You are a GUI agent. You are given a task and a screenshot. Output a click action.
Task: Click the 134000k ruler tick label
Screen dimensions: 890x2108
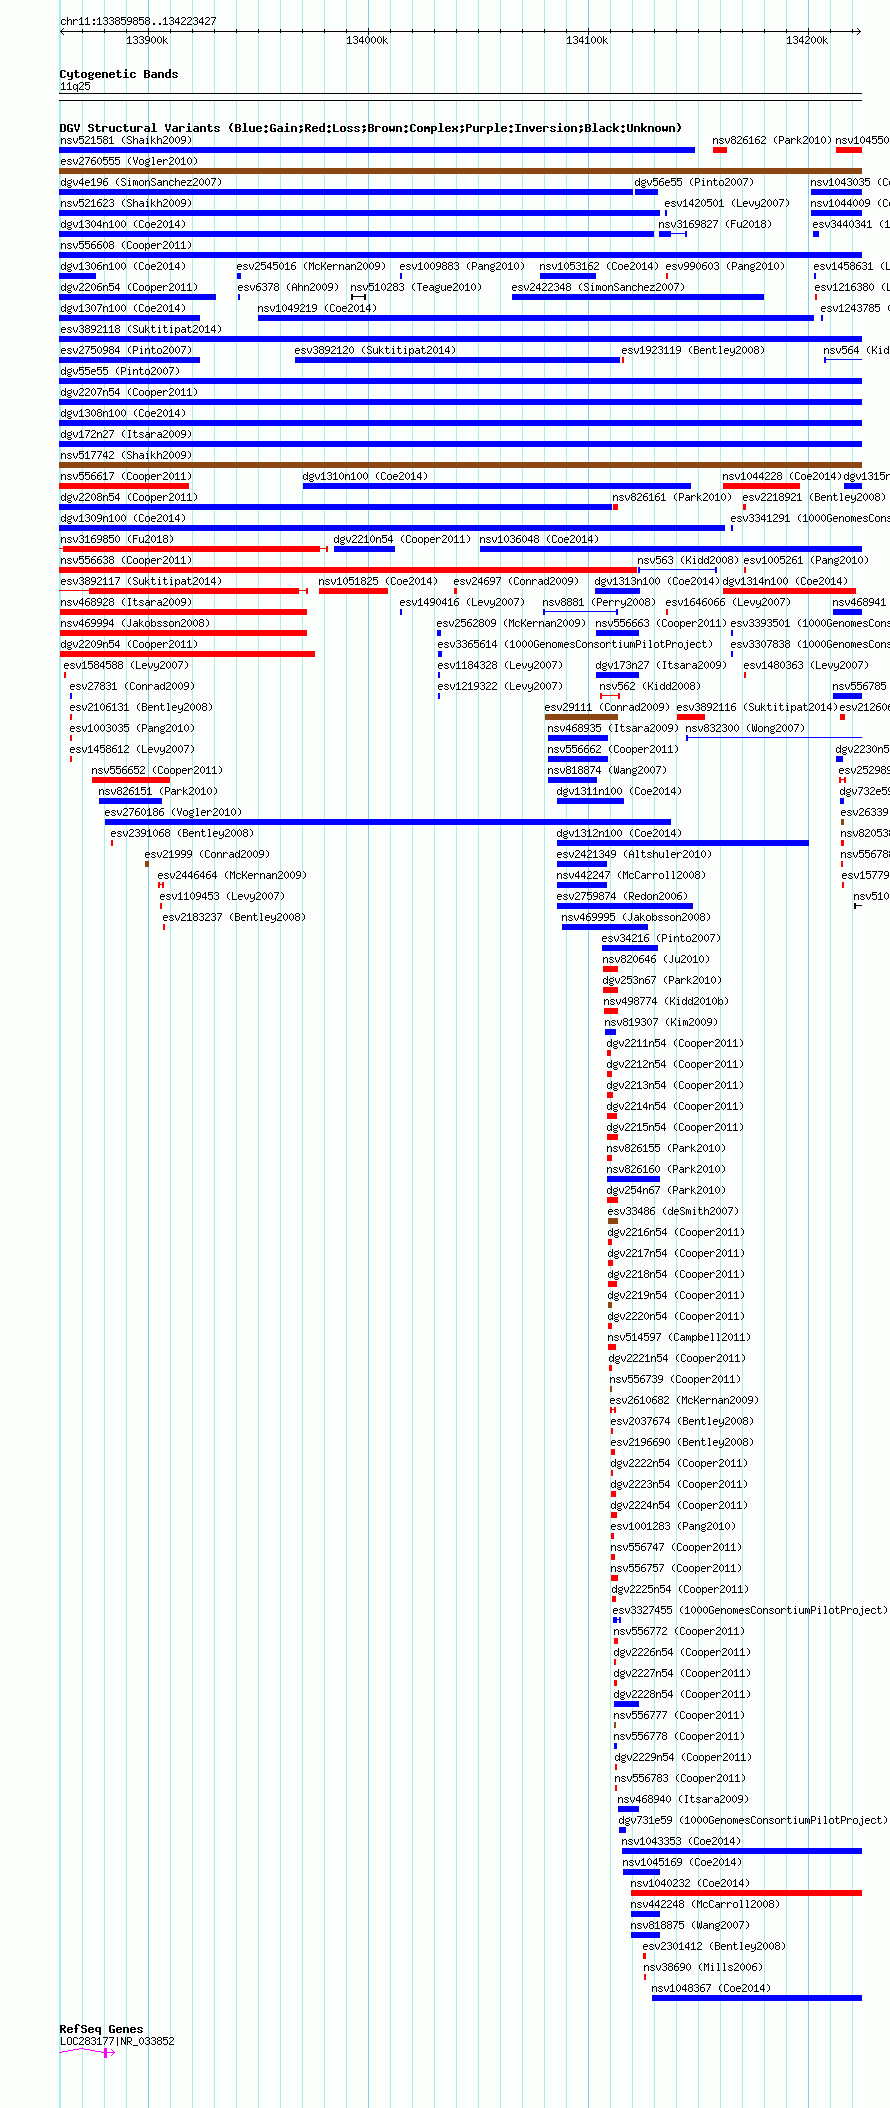[367, 40]
